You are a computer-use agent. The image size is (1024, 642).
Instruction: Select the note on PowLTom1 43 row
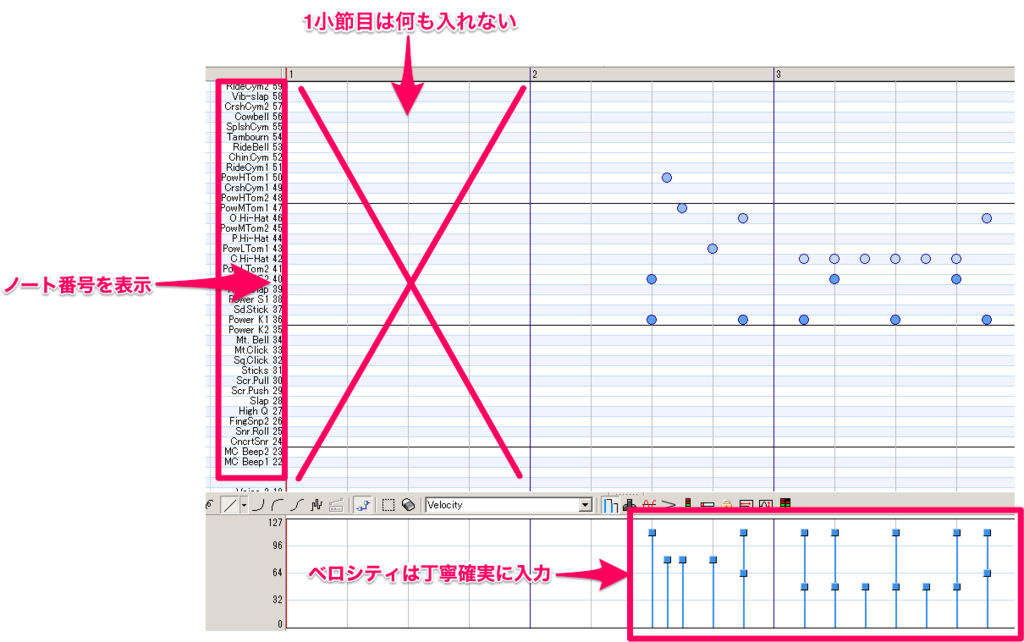[x=712, y=249]
